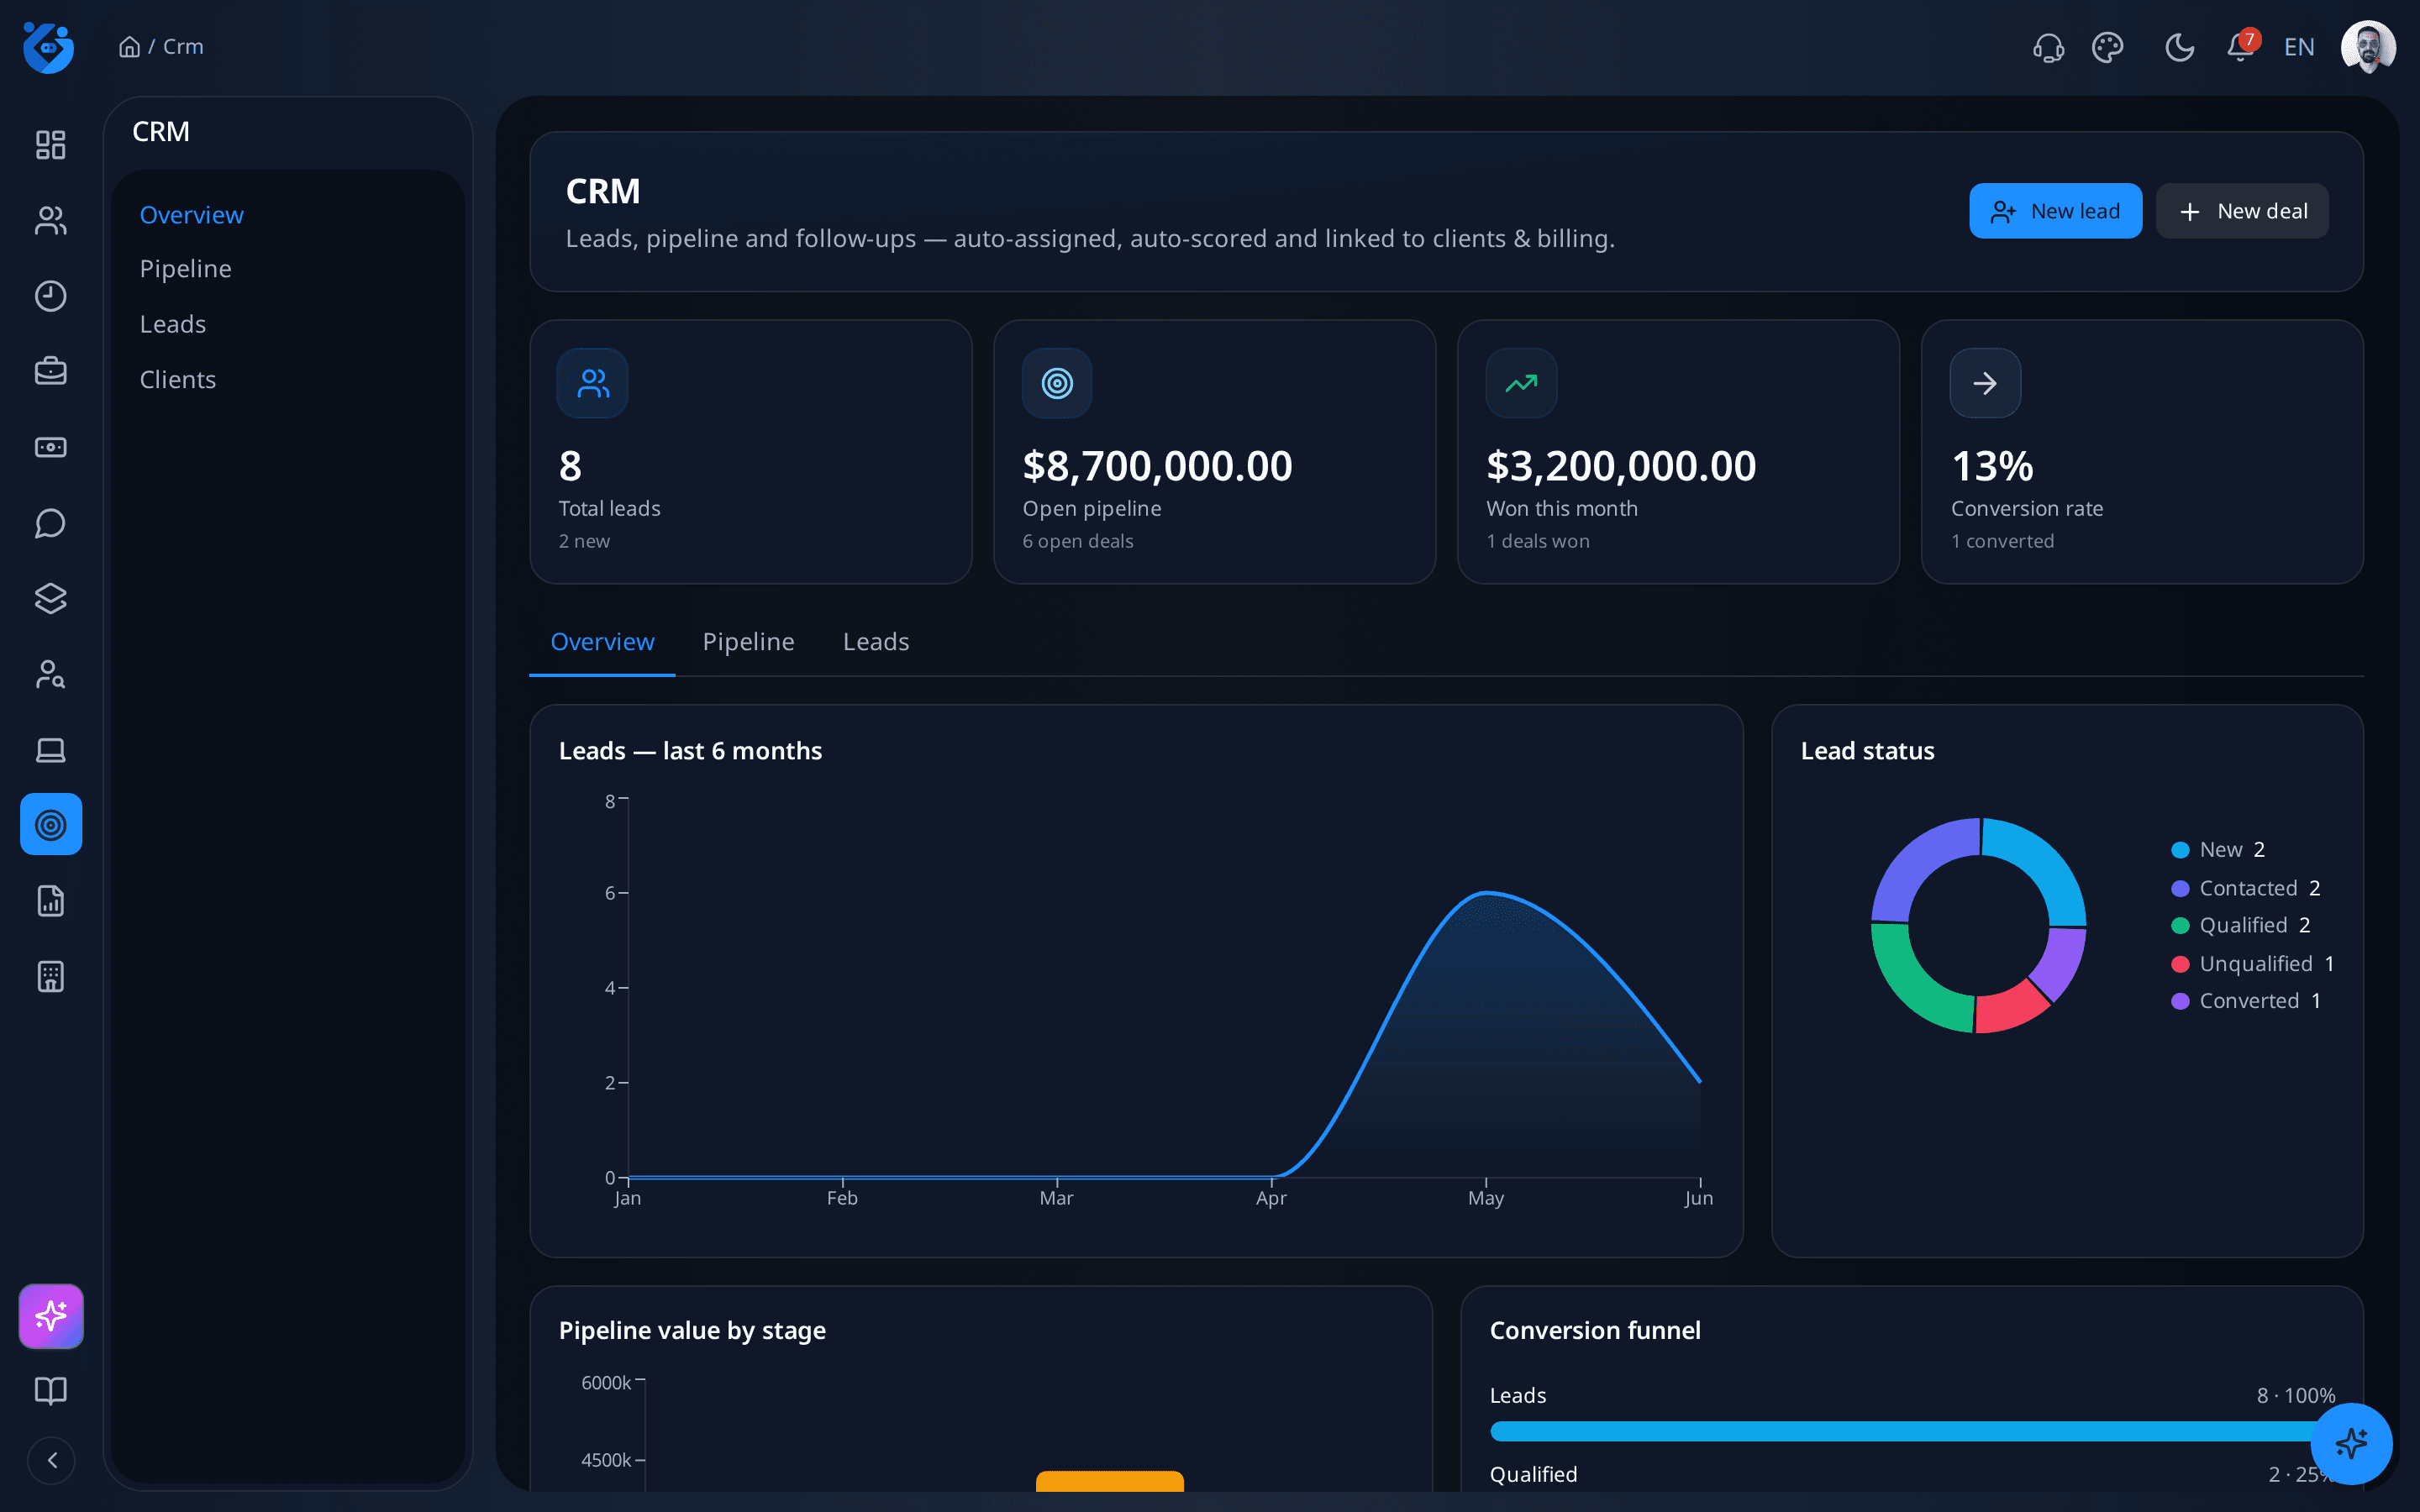Click the "1 deals won" text
This screenshot has height=1512, width=2420.
(1537, 541)
